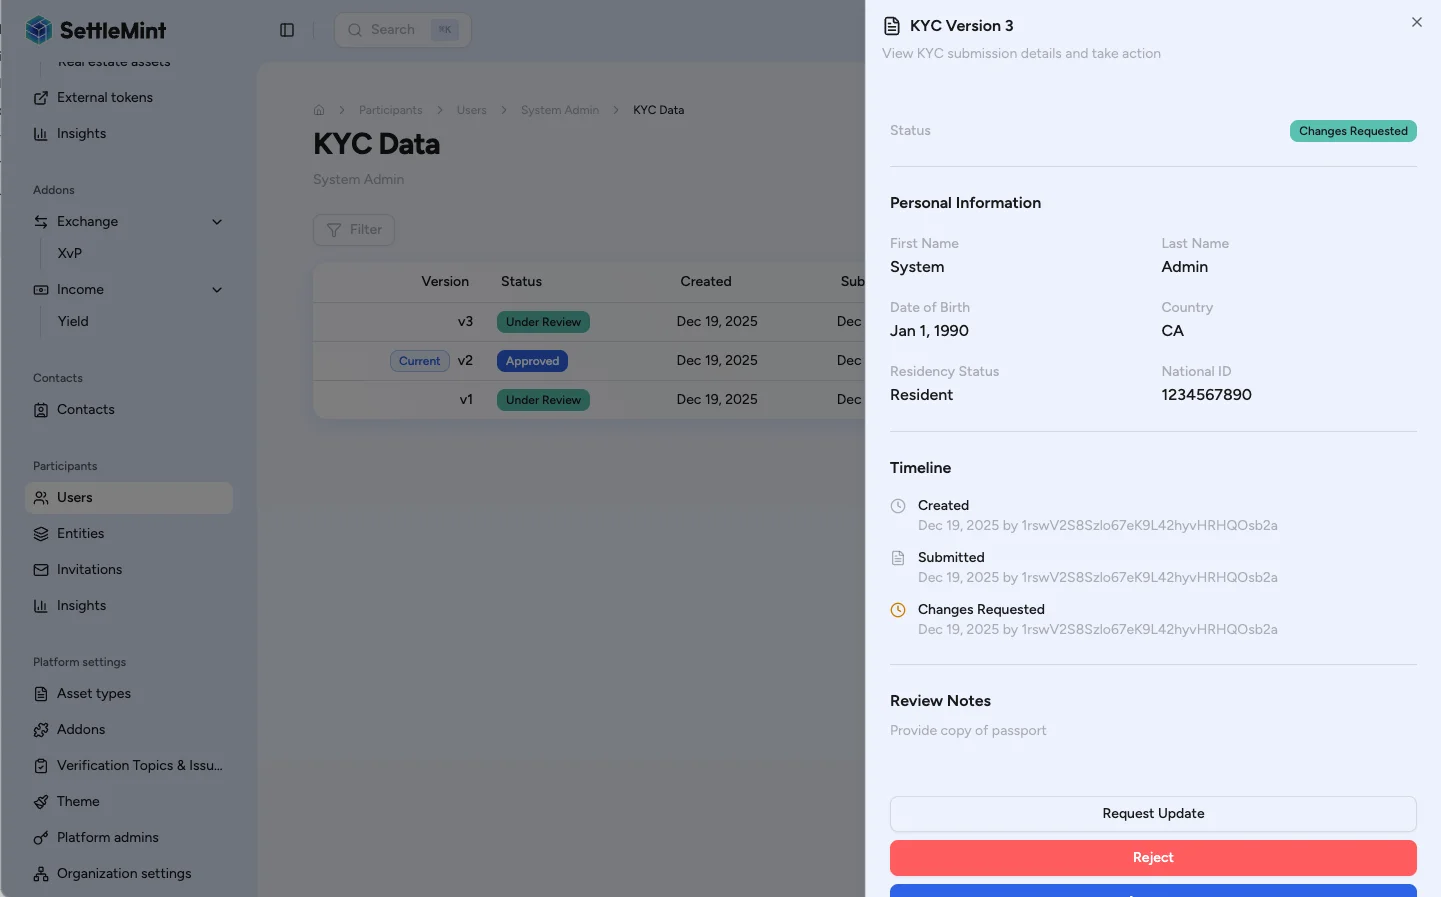
Task: Select the Platform admins key icon
Action: 41,837
